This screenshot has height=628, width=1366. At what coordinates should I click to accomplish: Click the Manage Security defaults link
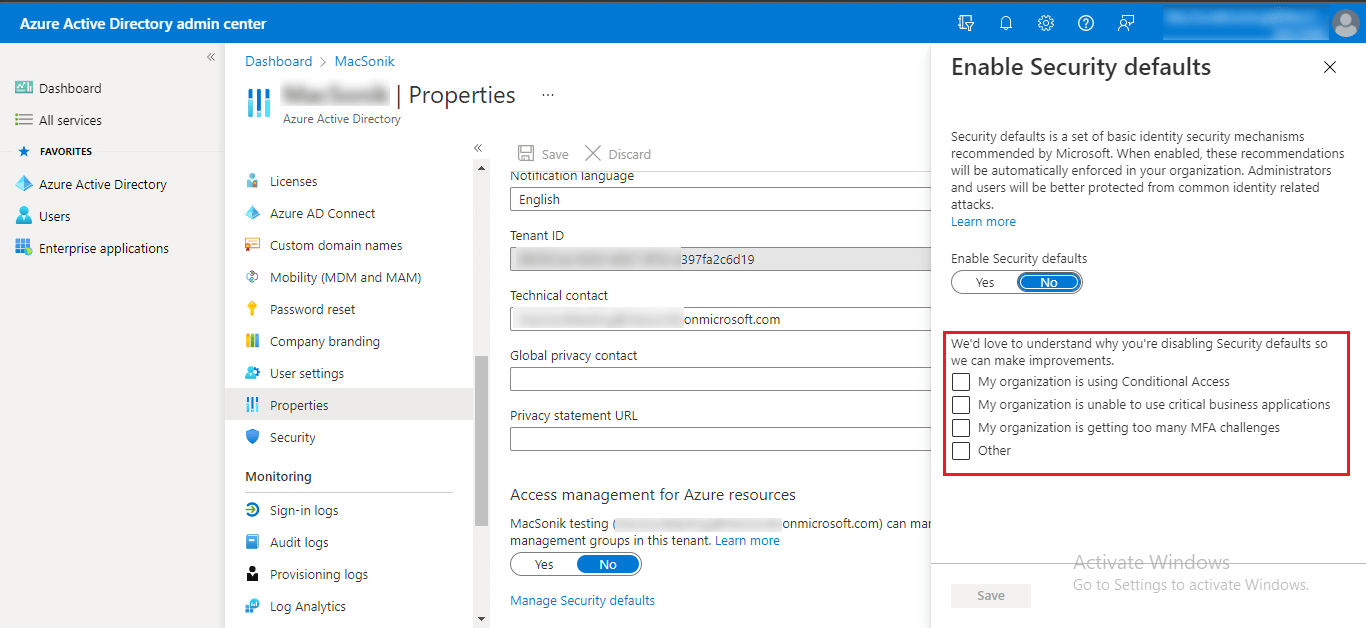(582, 600)
